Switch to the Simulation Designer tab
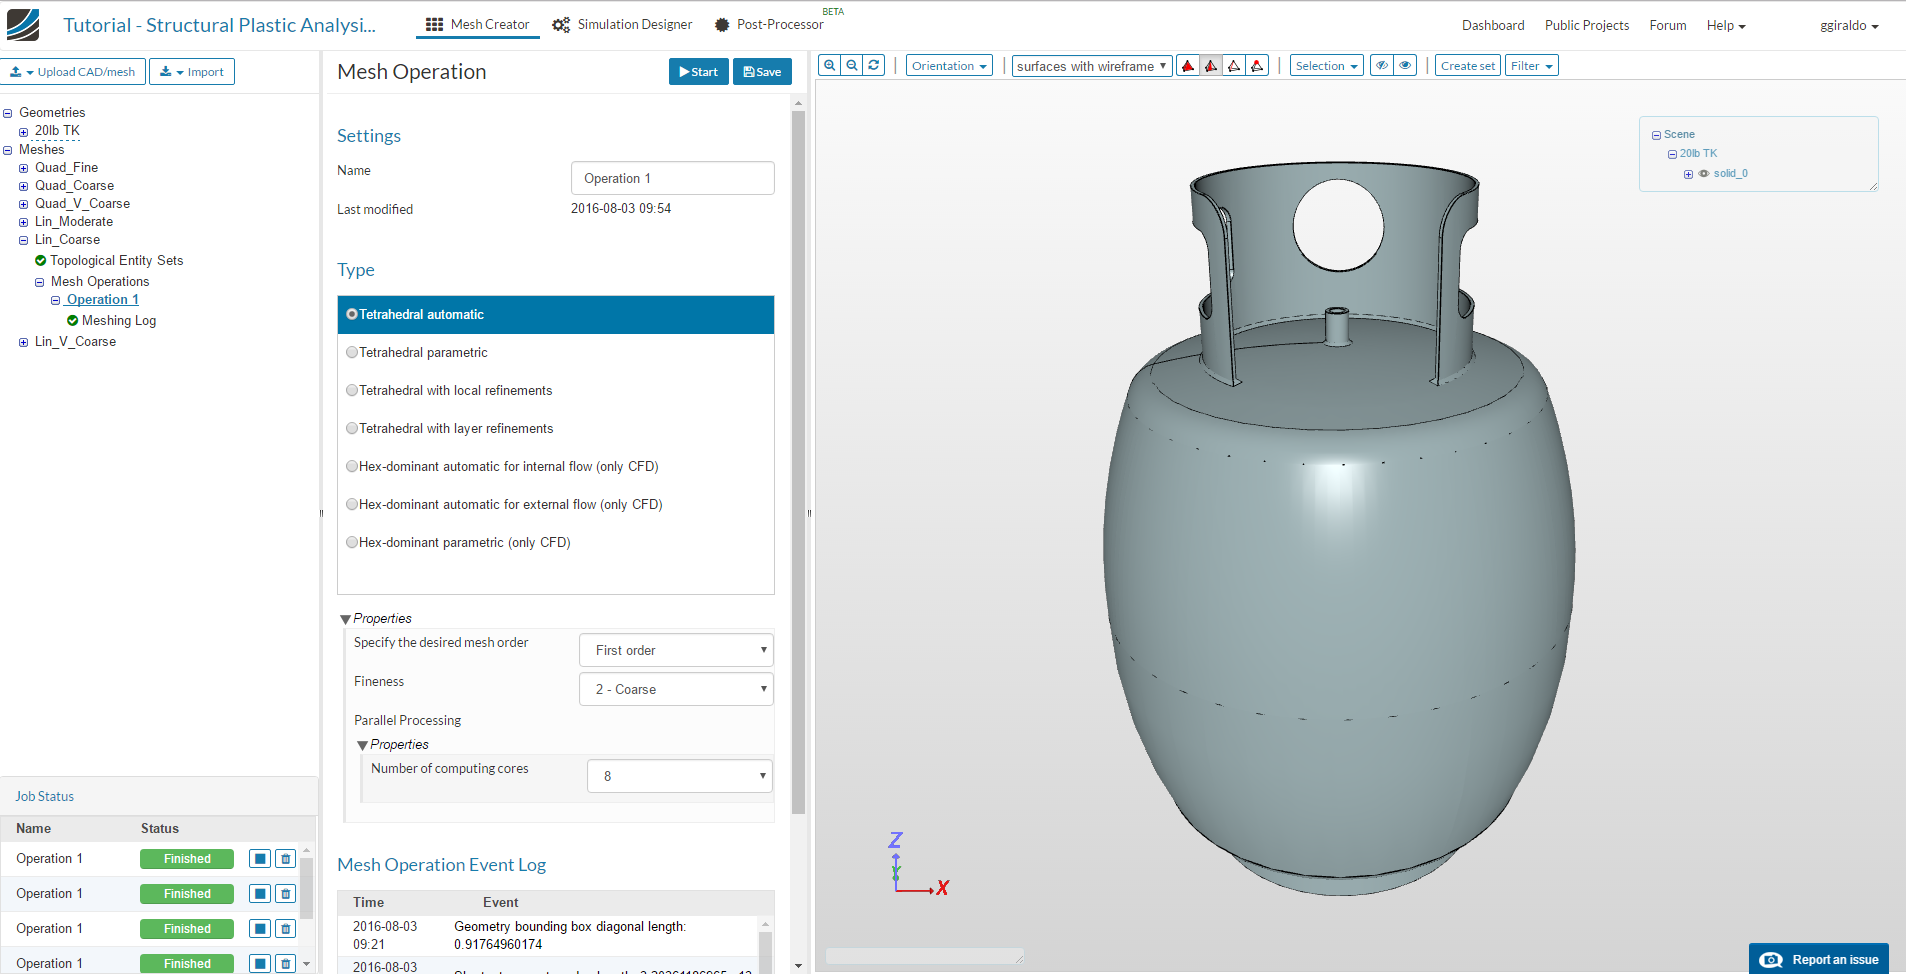 [x=624, y=25]
